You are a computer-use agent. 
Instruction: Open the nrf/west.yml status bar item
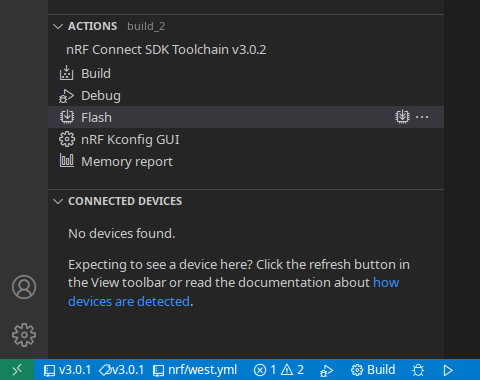195,370
